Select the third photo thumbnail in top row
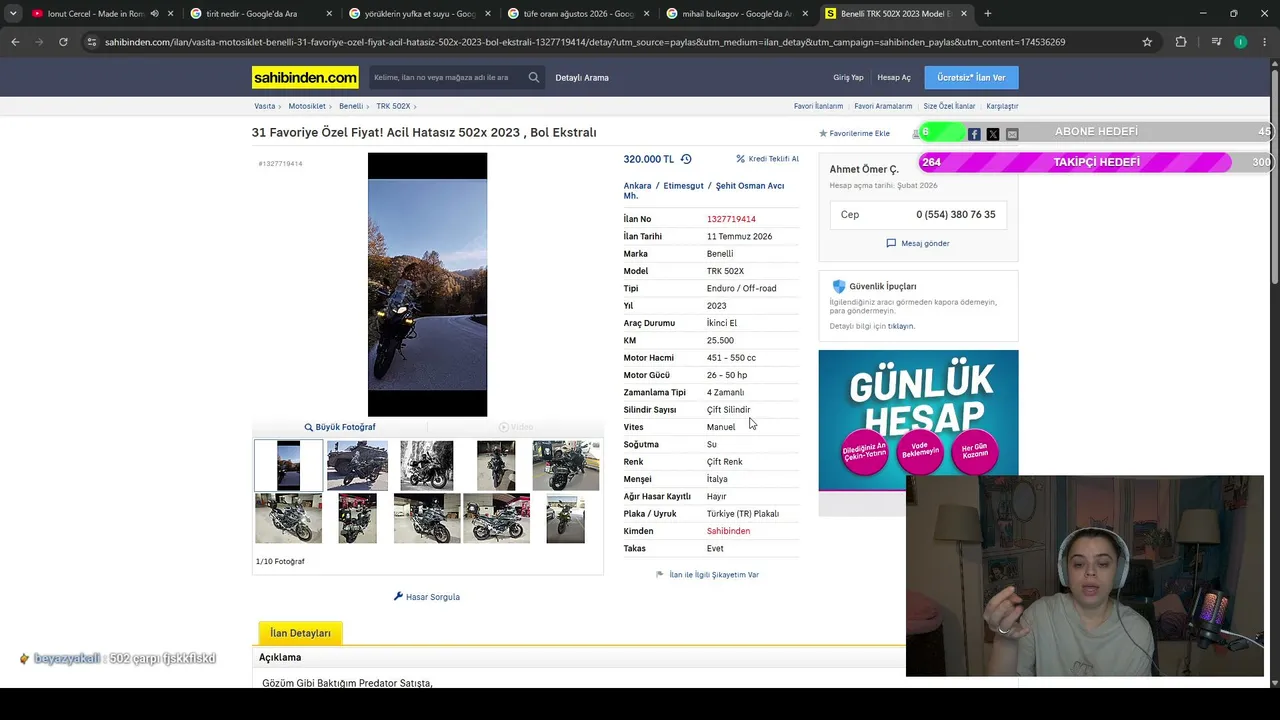 click(427, 465)
